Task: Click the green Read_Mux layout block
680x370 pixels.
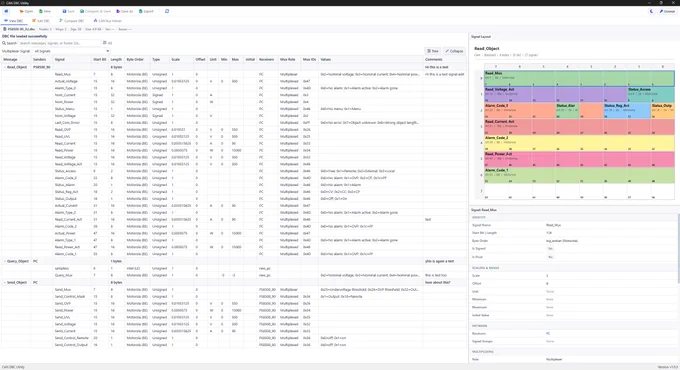Action: pyautogui.click(x=579, y=79)
